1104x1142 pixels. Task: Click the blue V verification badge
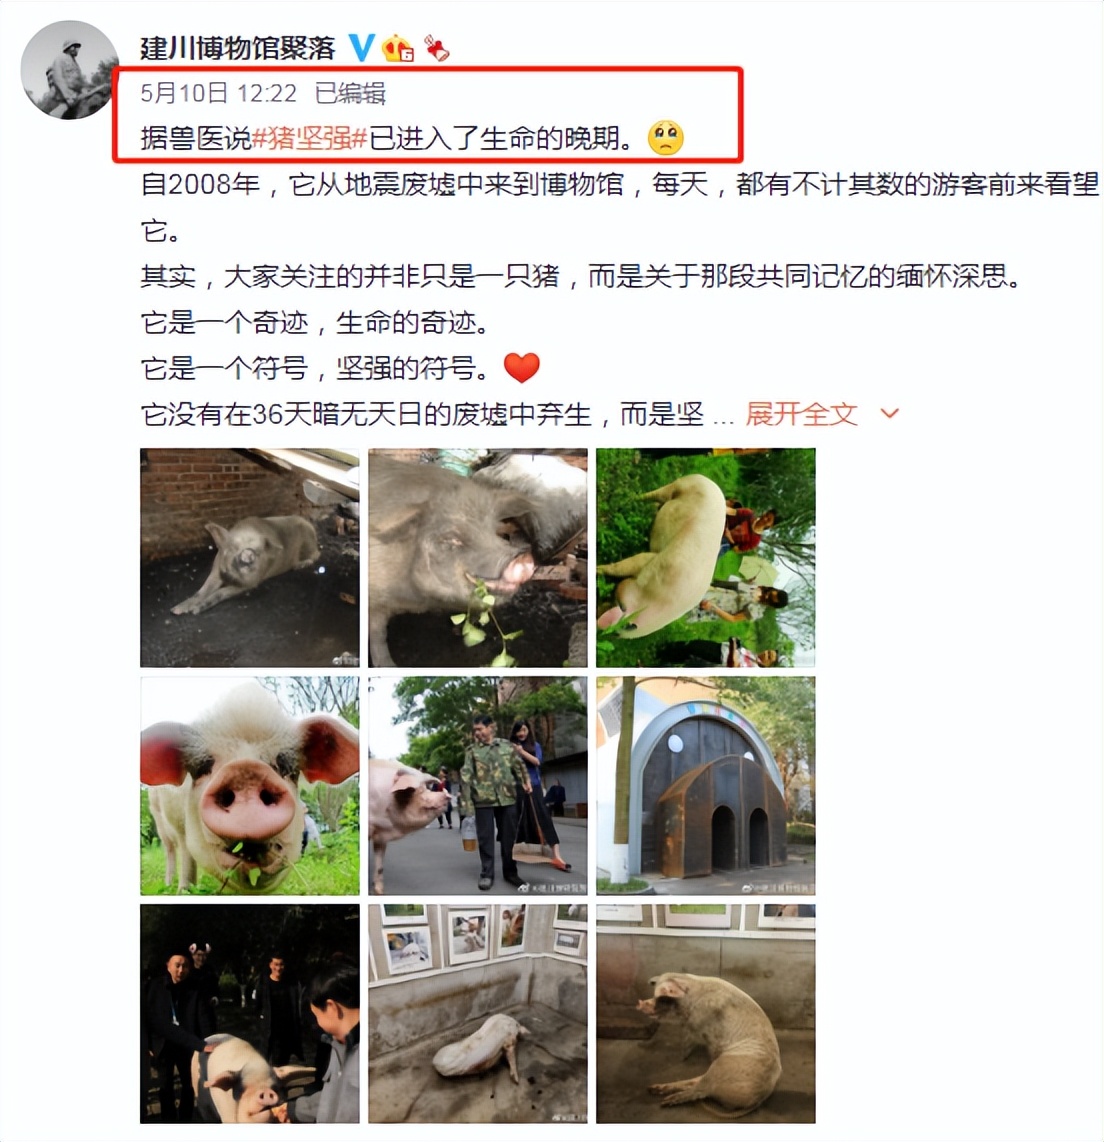(361, 47)
